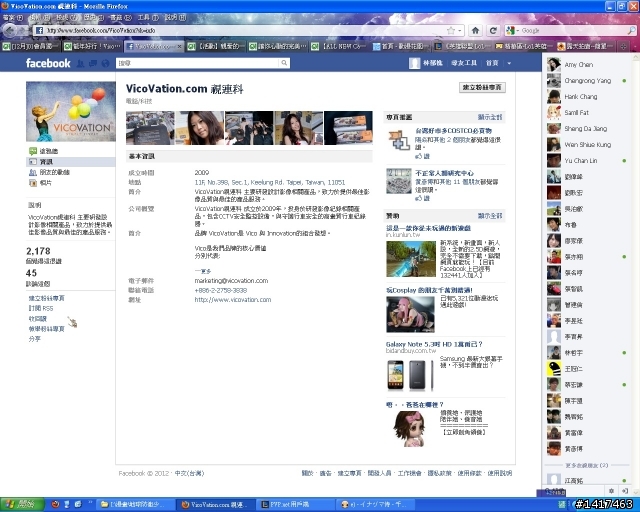Close the VicoVation Facebook tab
The width and height of the screenshot is (640, 512).
coord(179,47)
